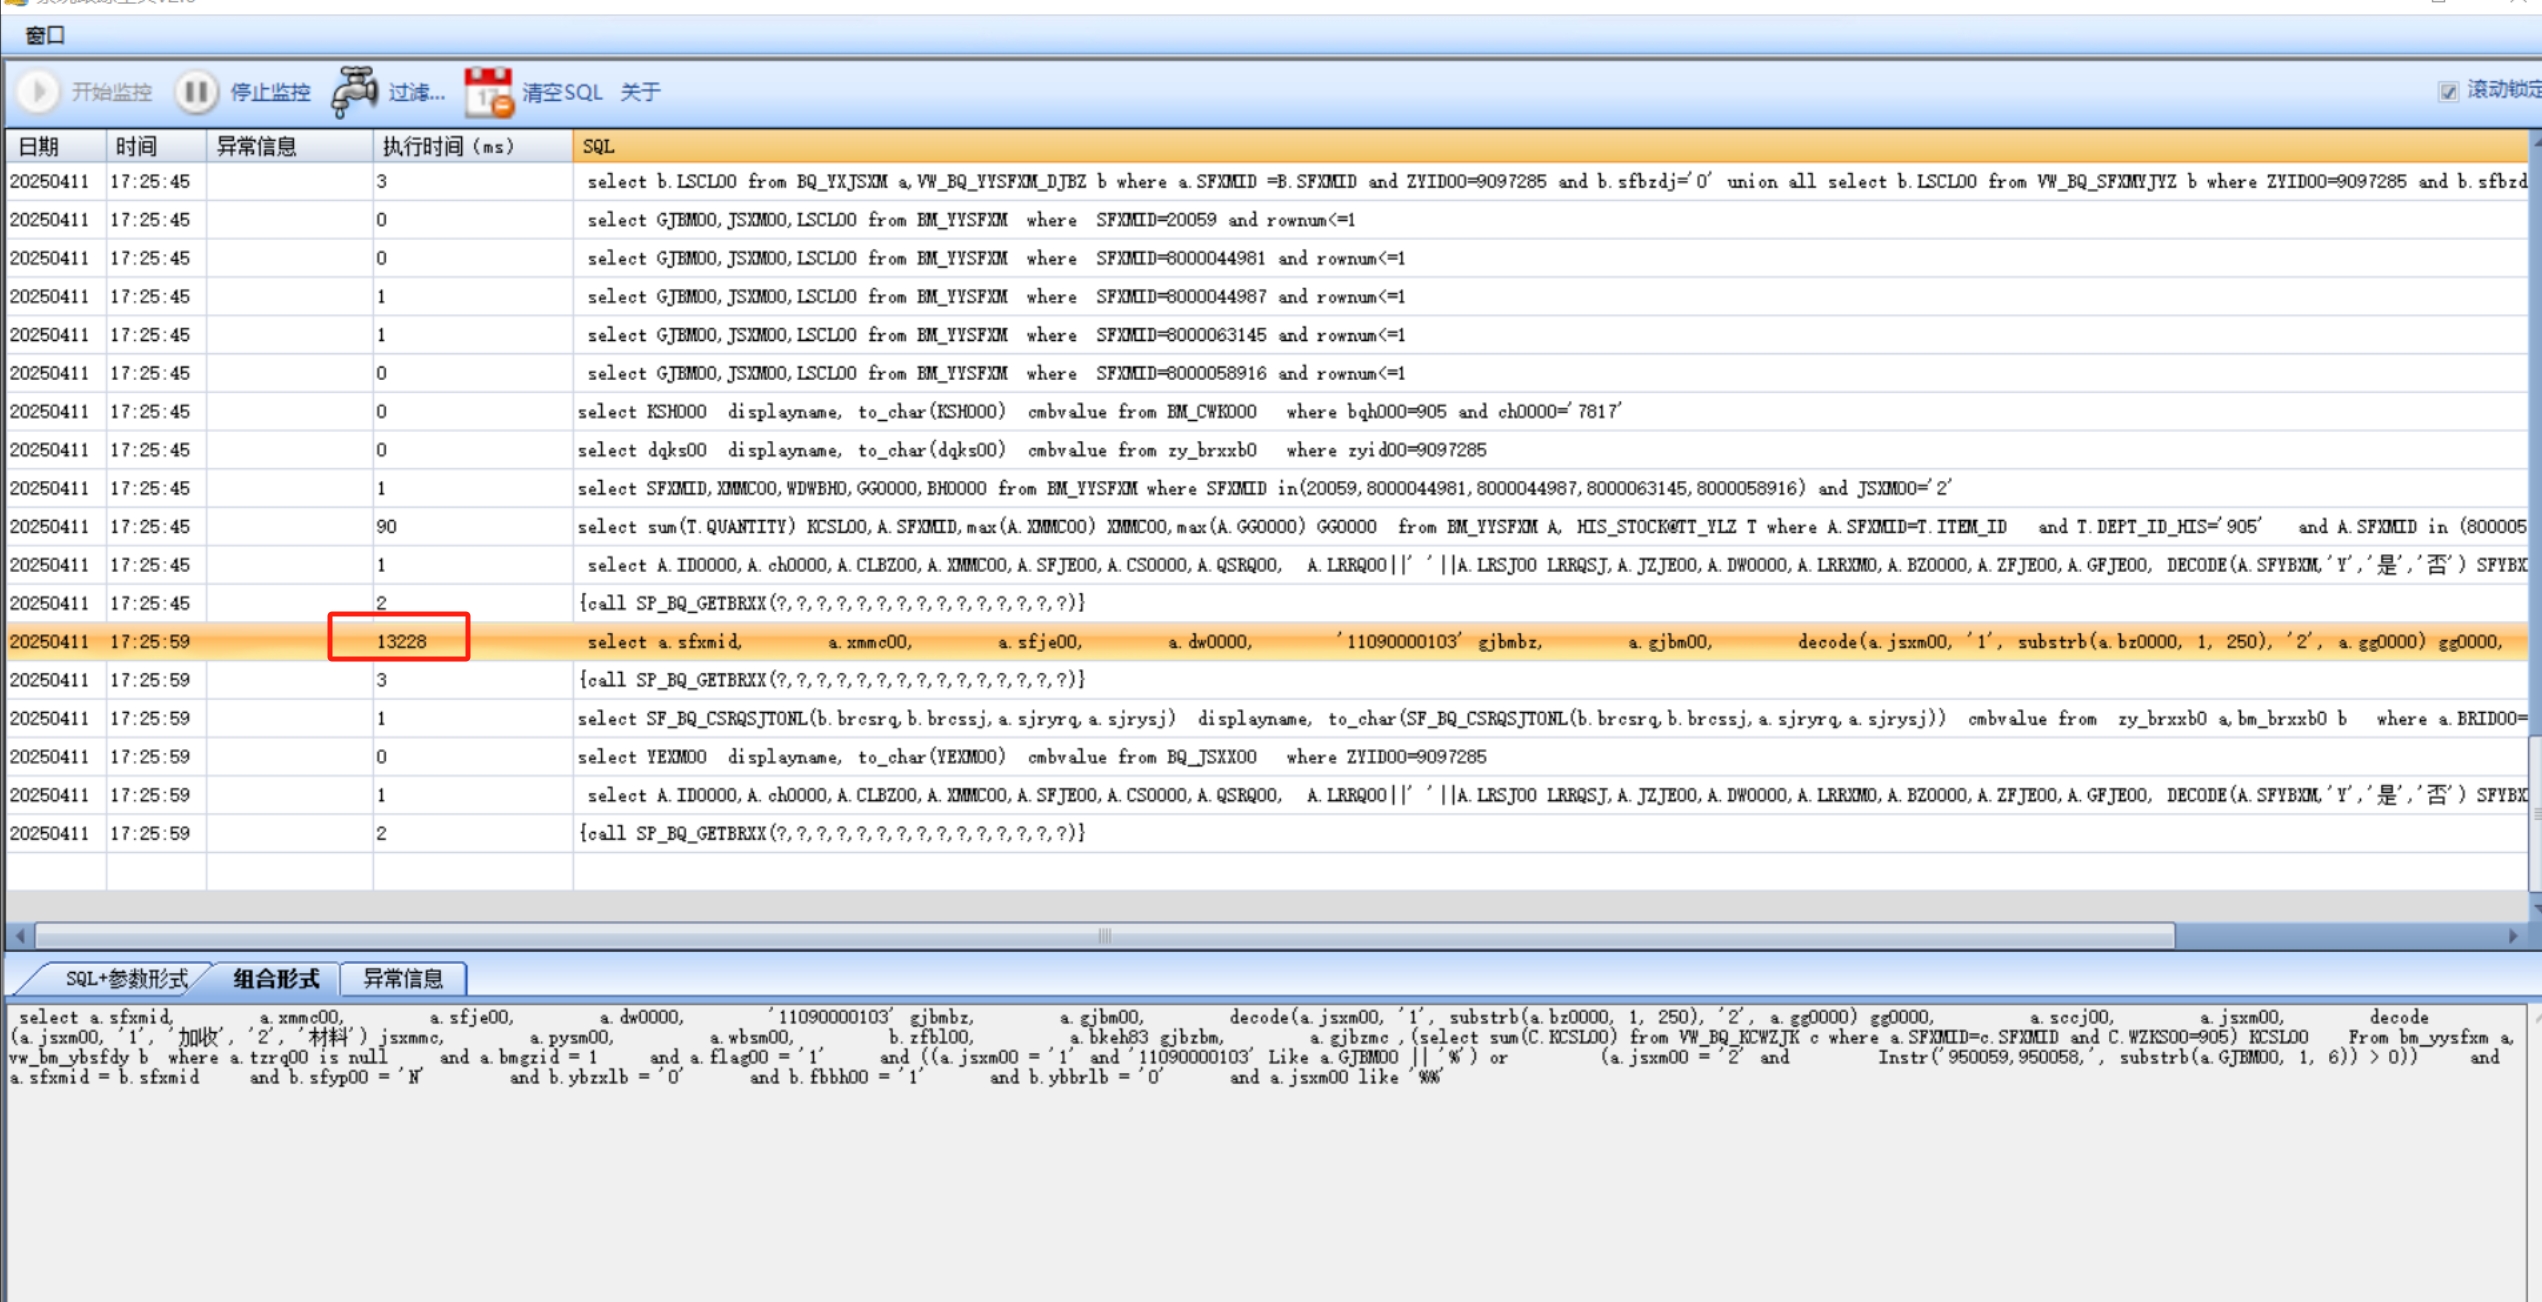Select the row with execution time 13228
The height and width of the screenshot is (1302, 2542).
click(x=400, y=641)
